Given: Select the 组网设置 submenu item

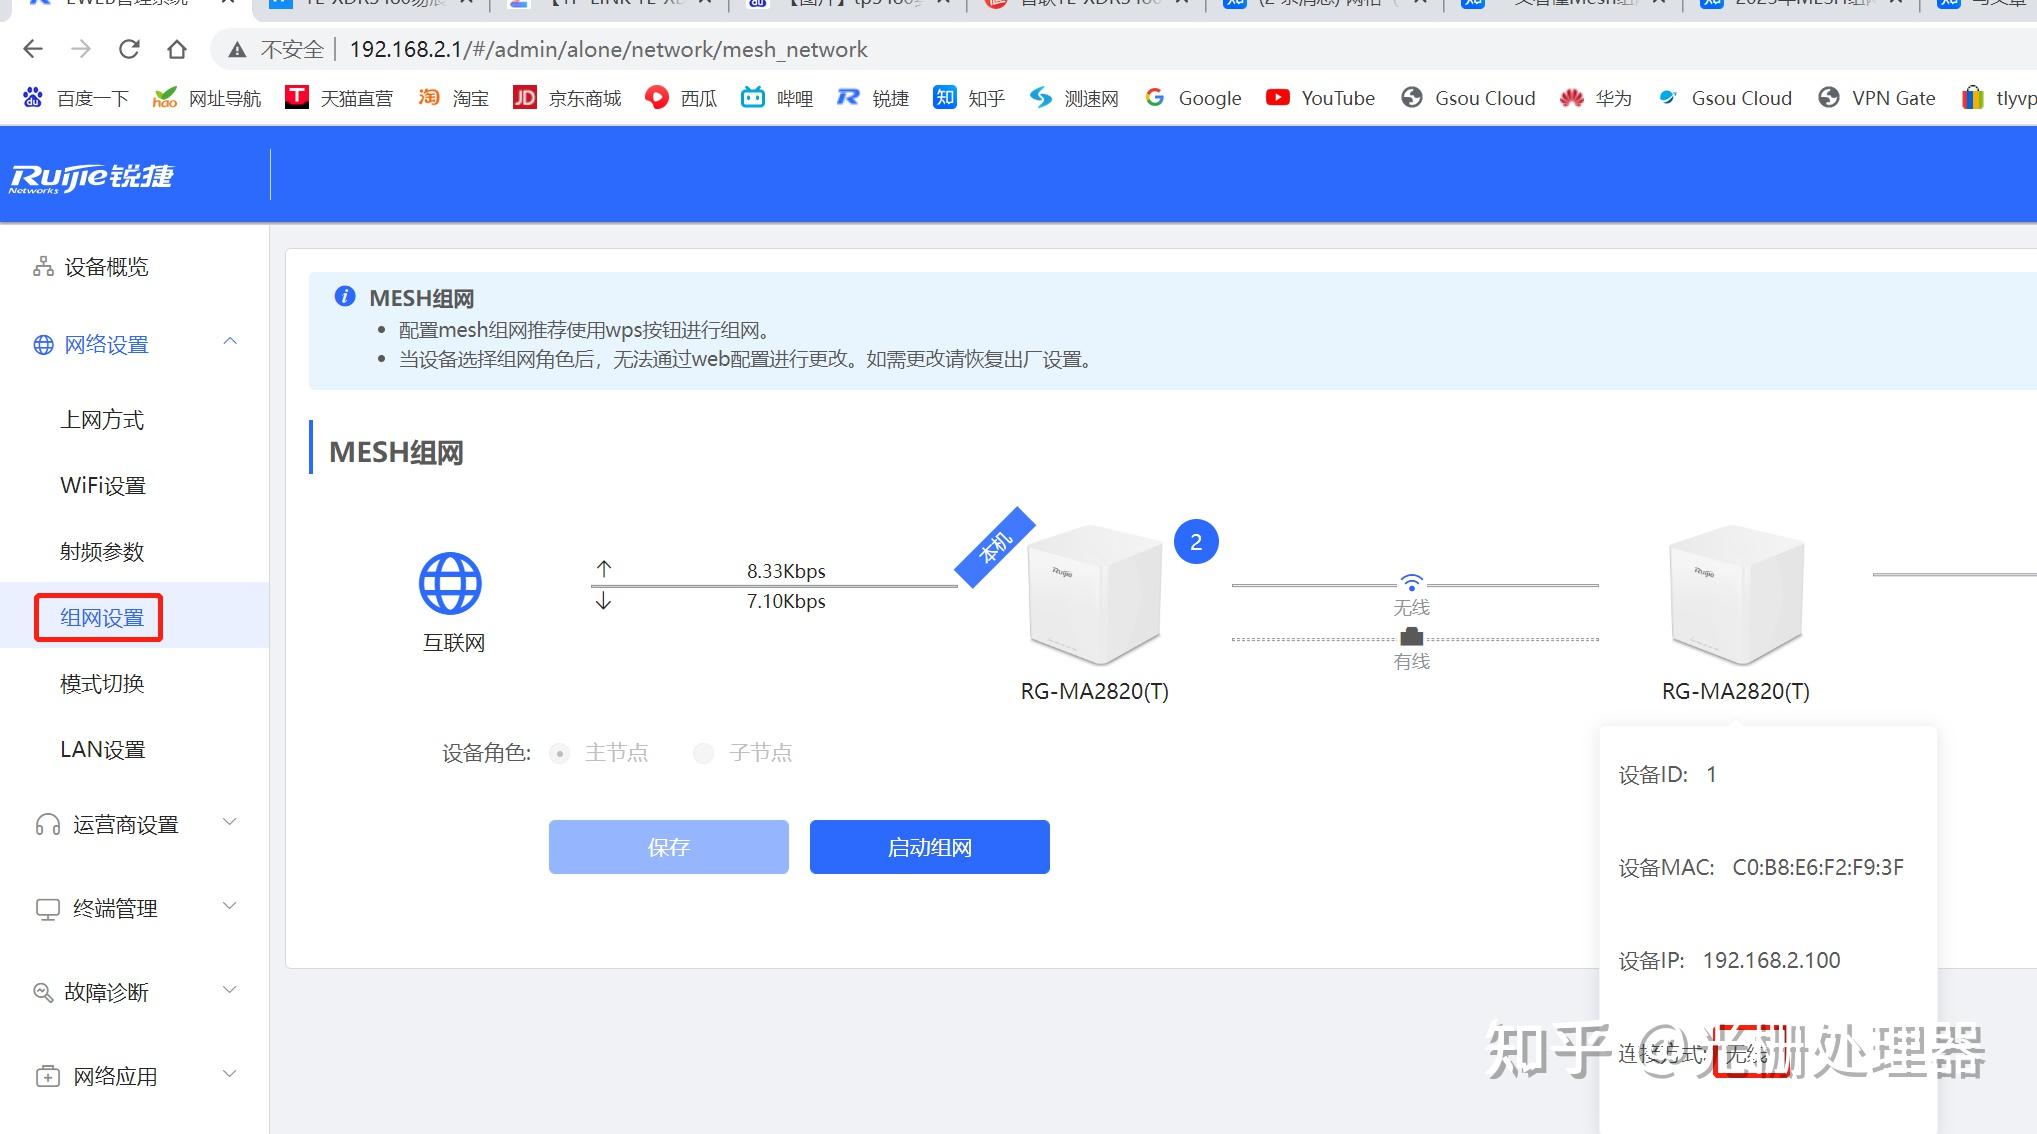Looking at the screenshot, I should 102,618.
